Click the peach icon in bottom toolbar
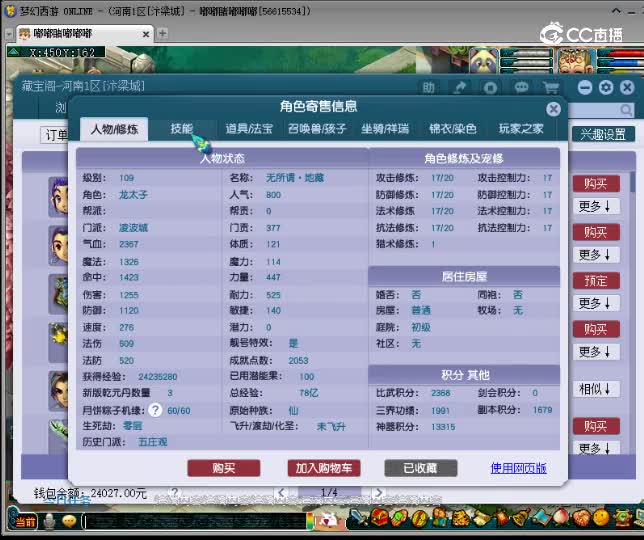This screenshot has height=540, width=644. coord(561,518)
